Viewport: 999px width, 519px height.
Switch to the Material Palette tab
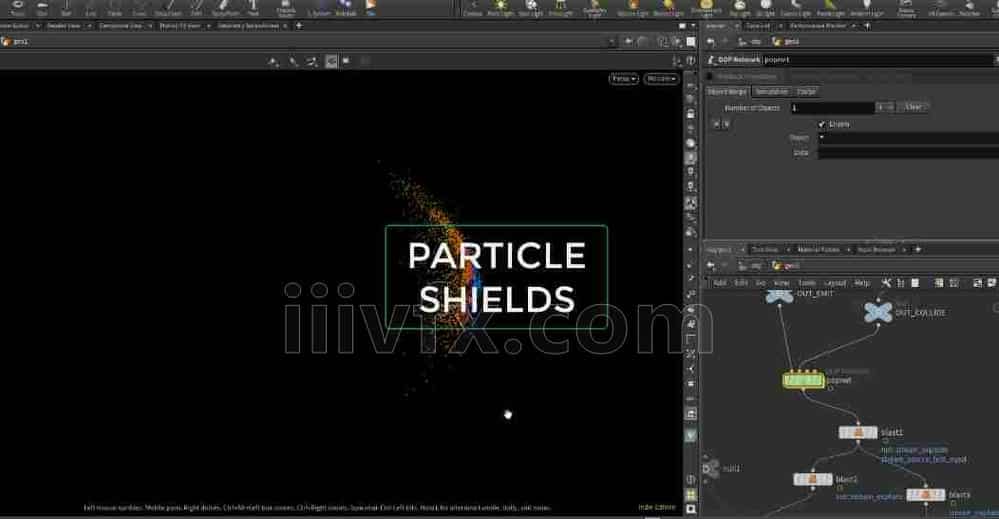[818, 250]
